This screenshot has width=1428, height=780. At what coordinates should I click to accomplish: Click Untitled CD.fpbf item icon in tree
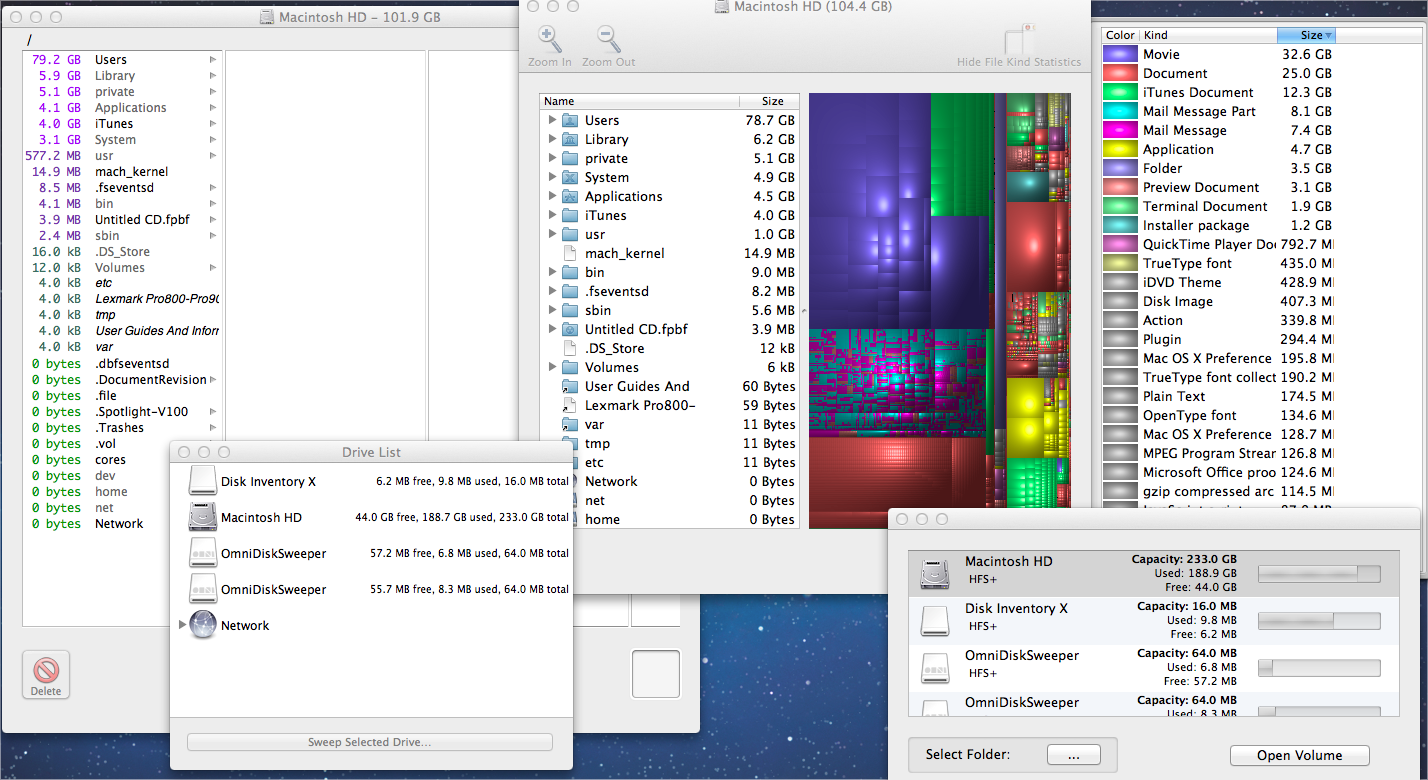570,329
